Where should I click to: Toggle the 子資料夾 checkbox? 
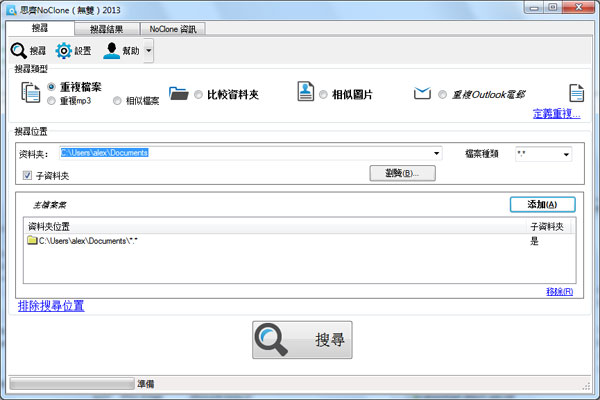27,175
